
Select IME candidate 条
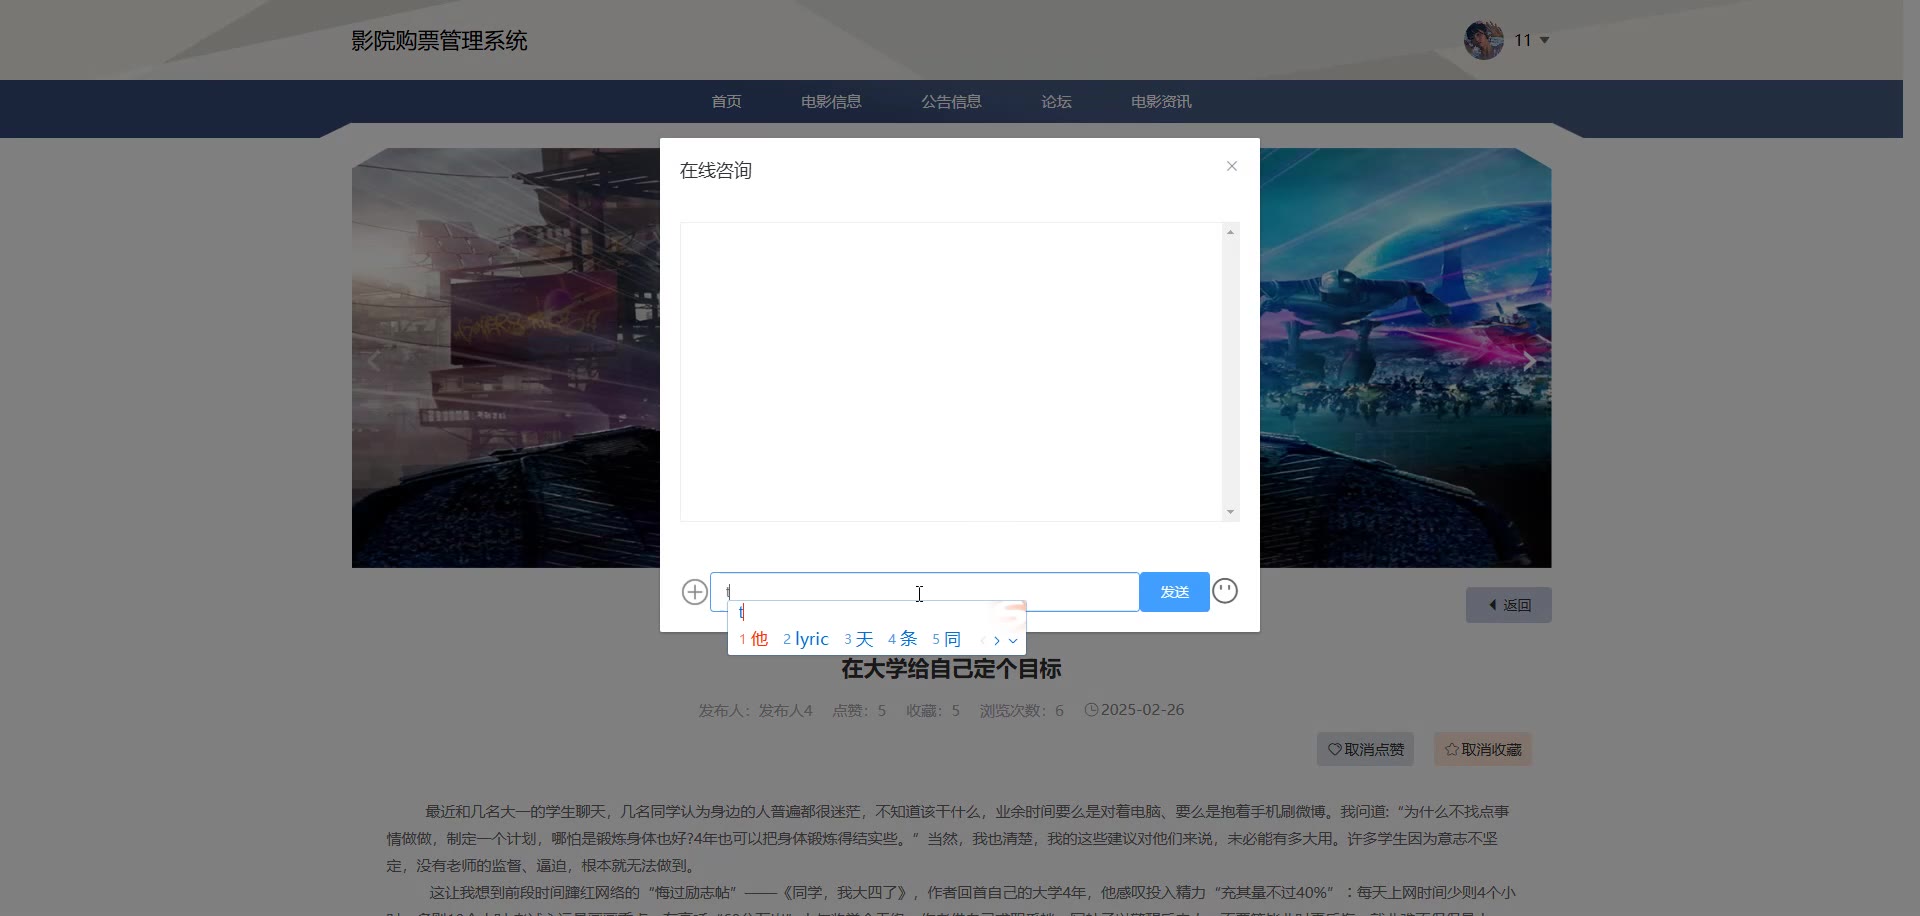(903, 639)
